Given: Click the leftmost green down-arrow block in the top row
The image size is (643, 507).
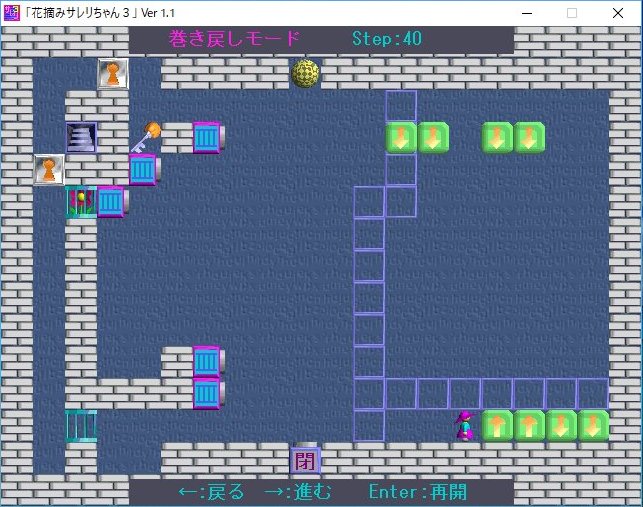Looking at the screenshot, I should (x=401, y=137).
